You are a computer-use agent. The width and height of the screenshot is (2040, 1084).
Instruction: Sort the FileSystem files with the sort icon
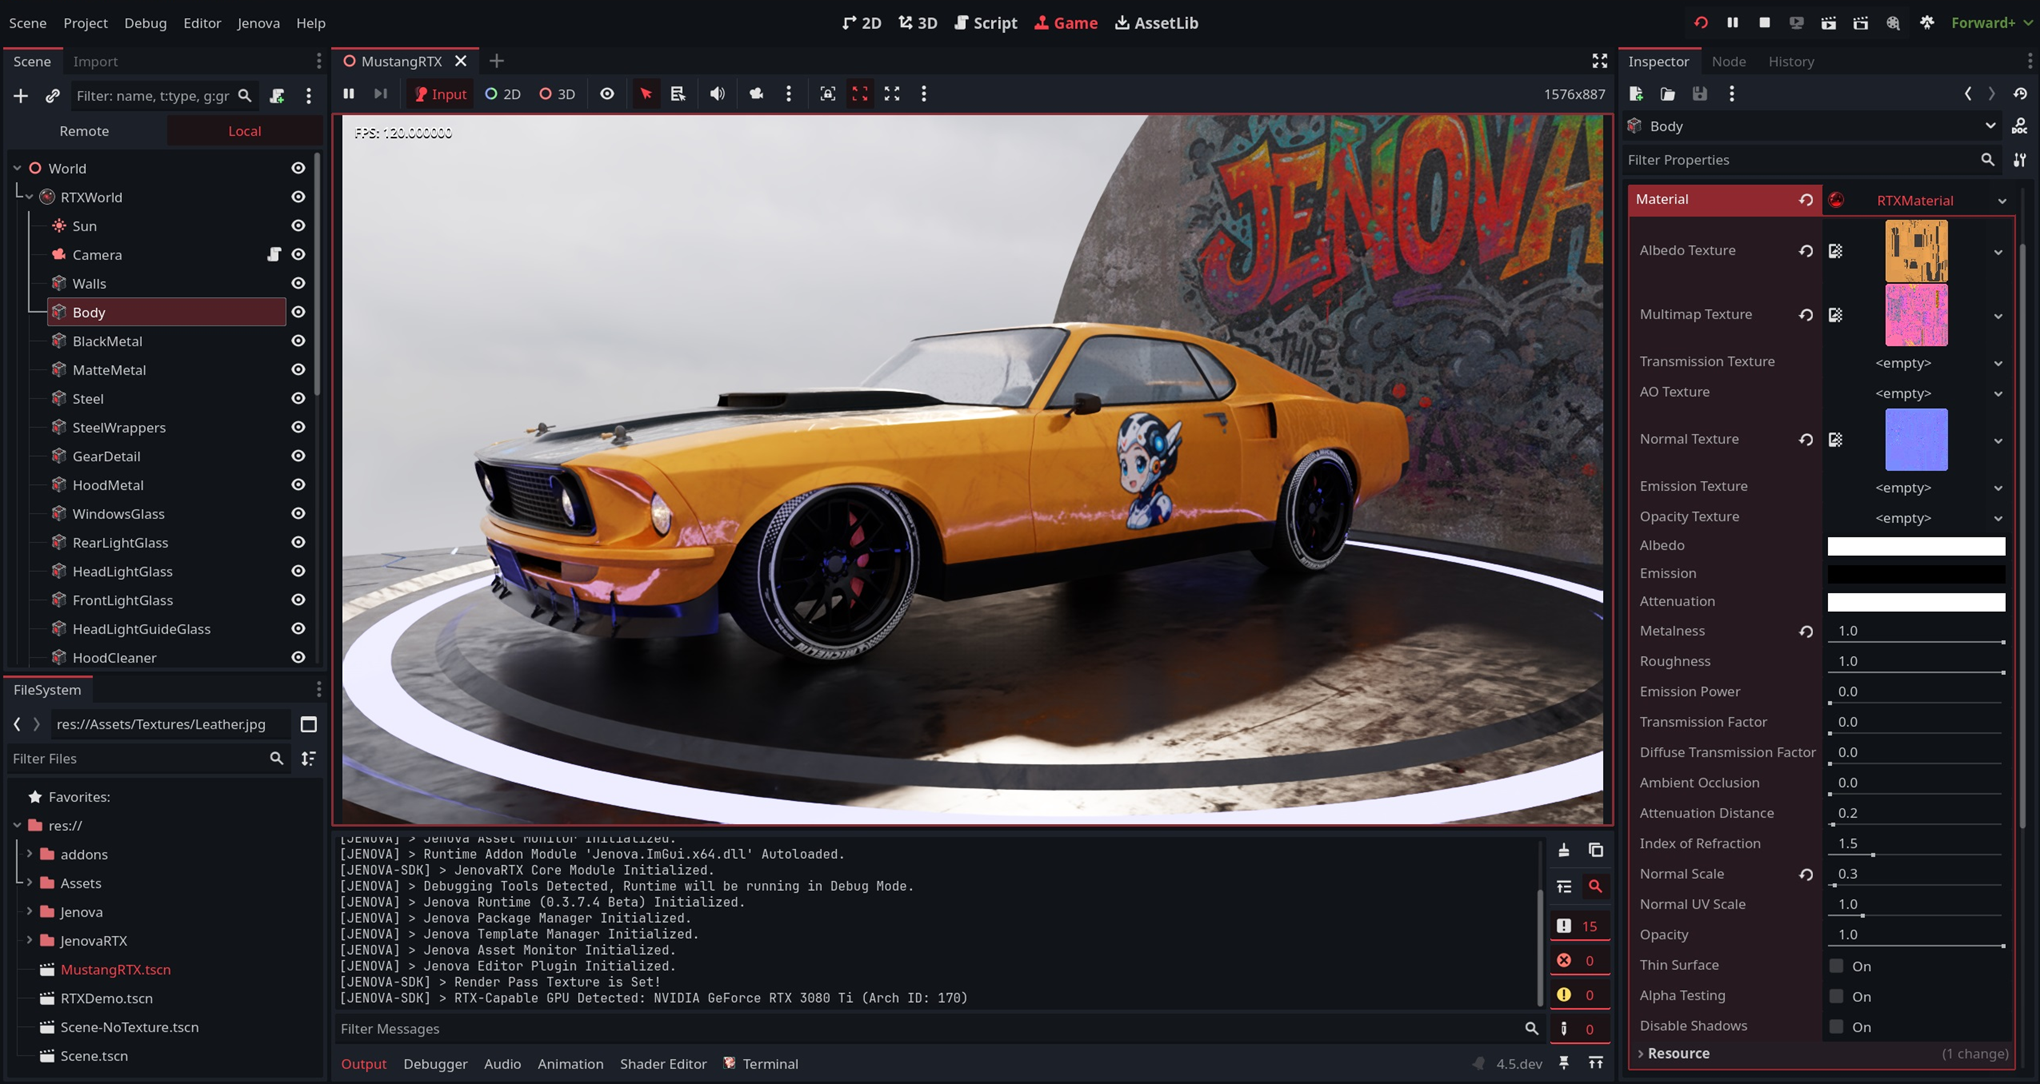(x=309, y=759)
